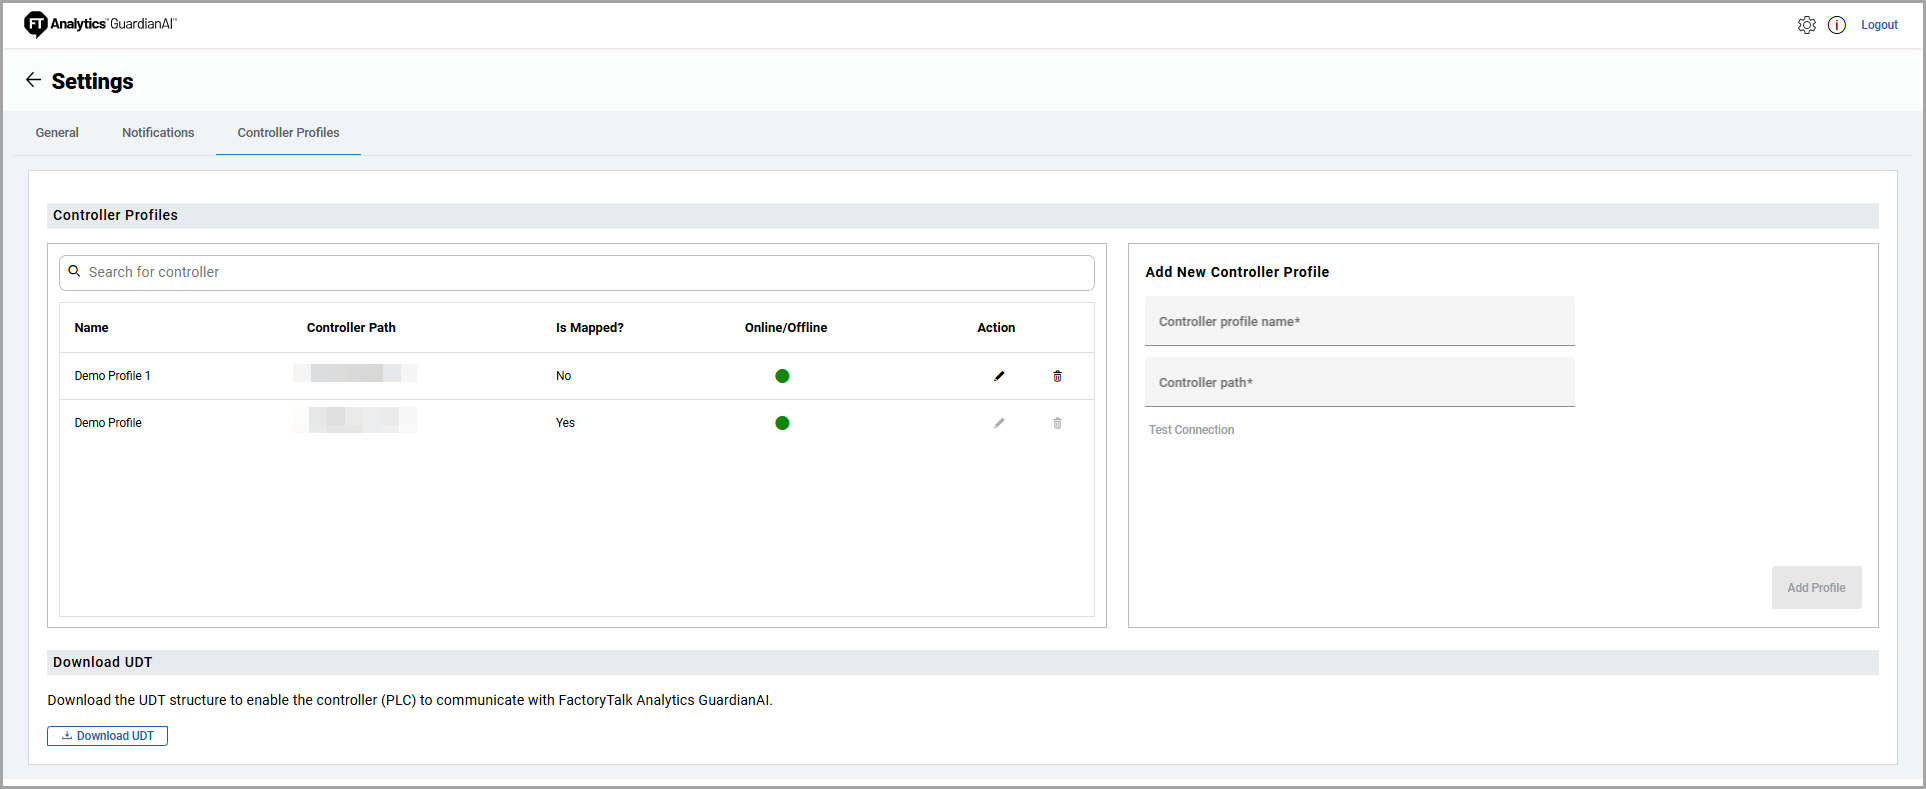Click the pencil icon for Demo Profile
Image resolution: width=1926 pixels, height=789 pixels.
coord(998,423)
